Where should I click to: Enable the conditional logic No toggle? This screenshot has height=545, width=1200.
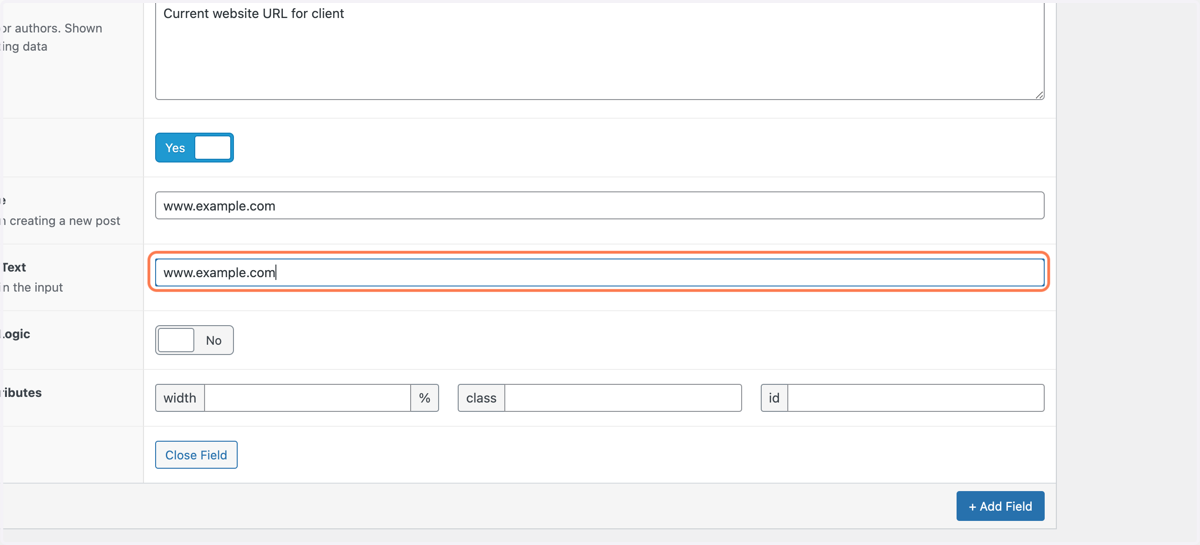tap(194, 340)
